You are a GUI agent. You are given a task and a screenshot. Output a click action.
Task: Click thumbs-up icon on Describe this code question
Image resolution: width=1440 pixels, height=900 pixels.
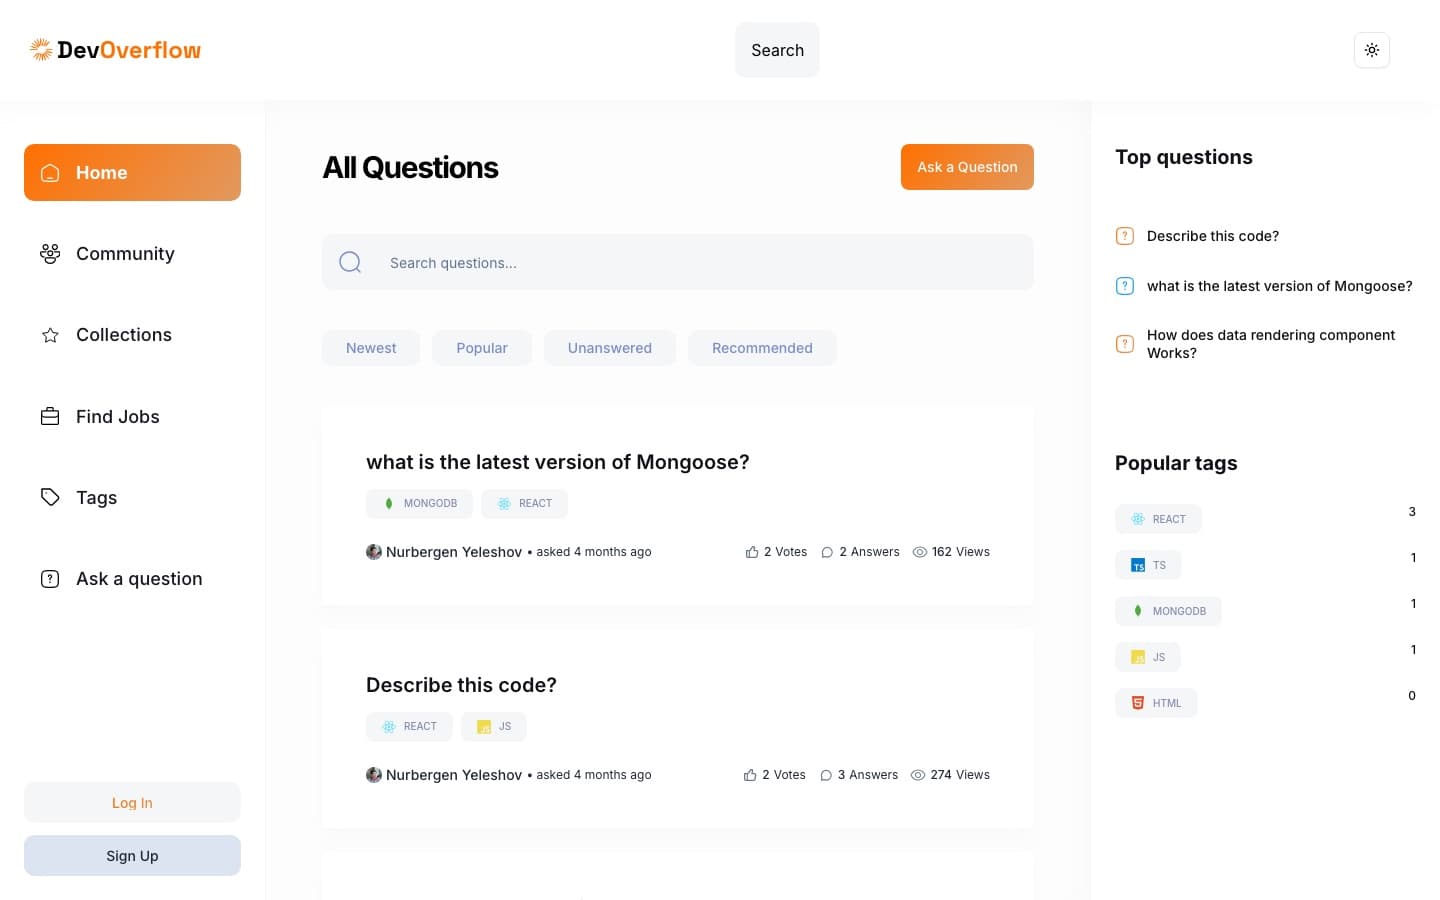(x=750, y=775)
